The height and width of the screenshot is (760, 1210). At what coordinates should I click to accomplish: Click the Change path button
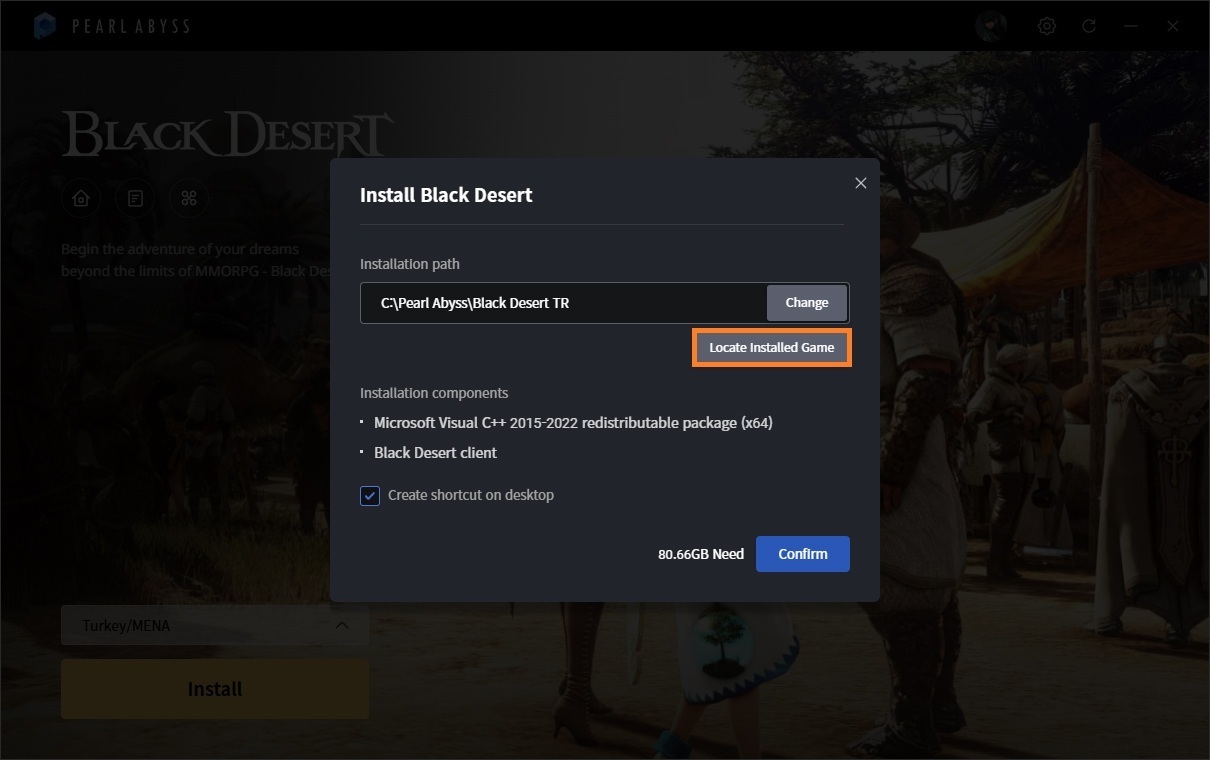coord(807,303)
